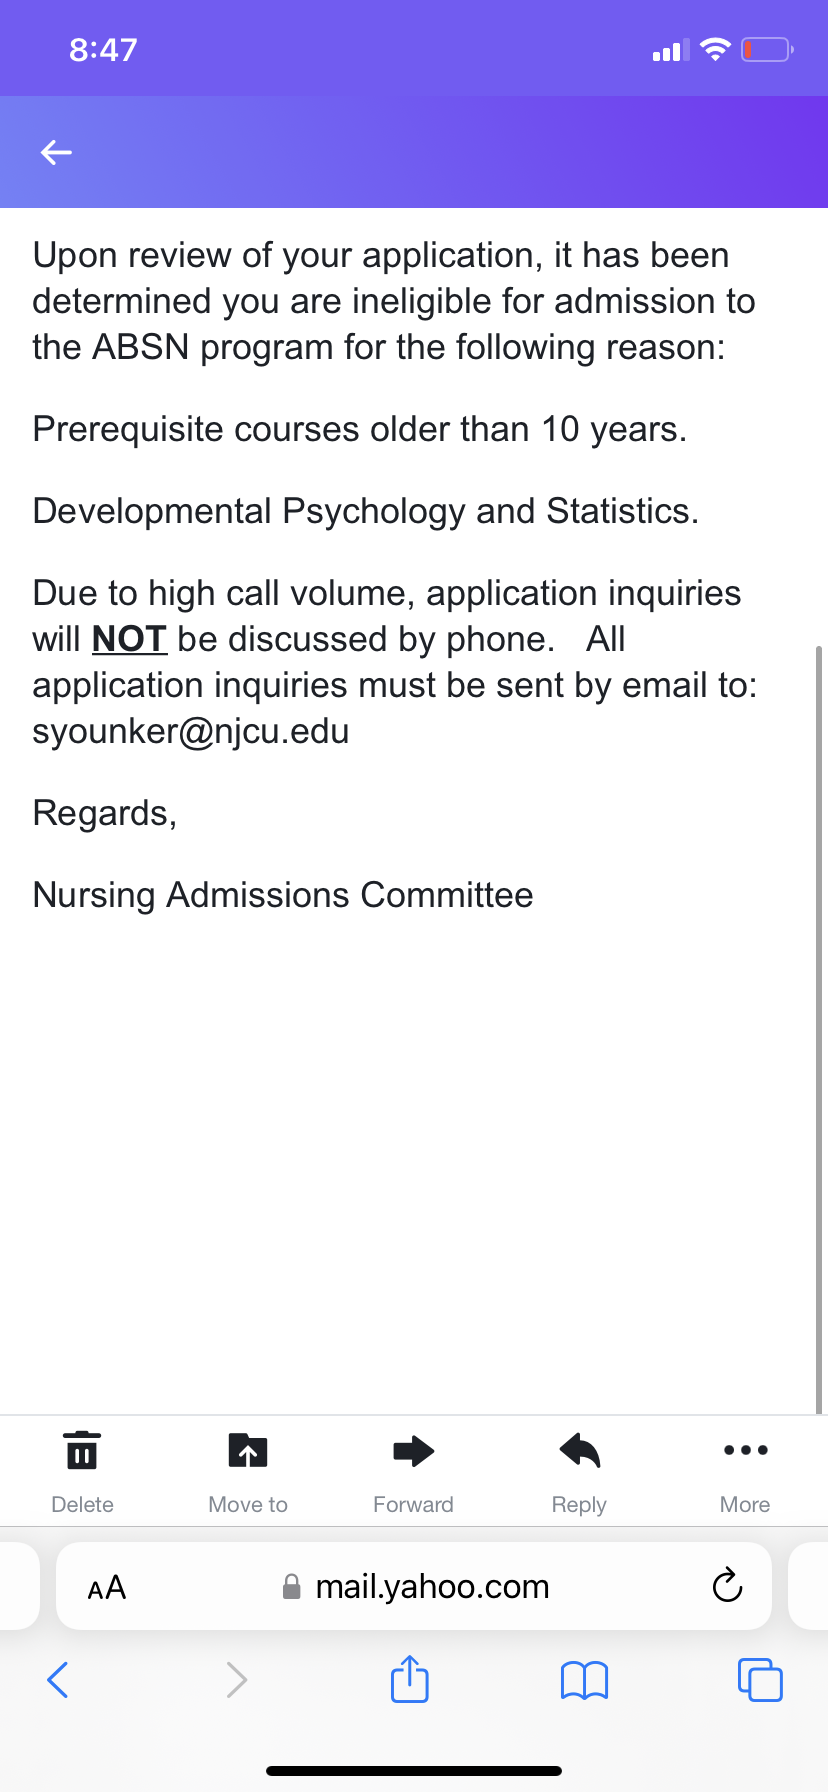Tap the Safari forward chevron

click(236, 1679)
